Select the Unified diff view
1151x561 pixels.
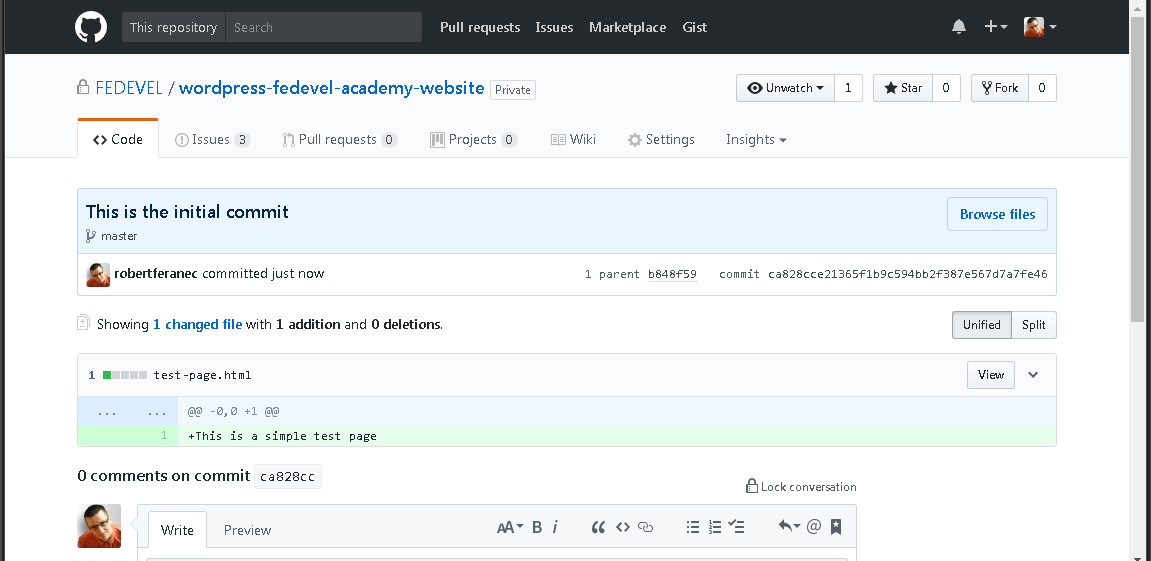tap(981, 325)
